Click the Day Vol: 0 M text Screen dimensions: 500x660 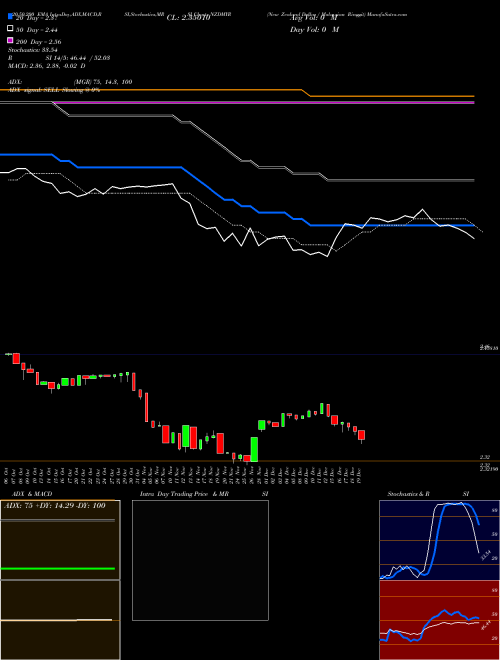coord(314,29)
